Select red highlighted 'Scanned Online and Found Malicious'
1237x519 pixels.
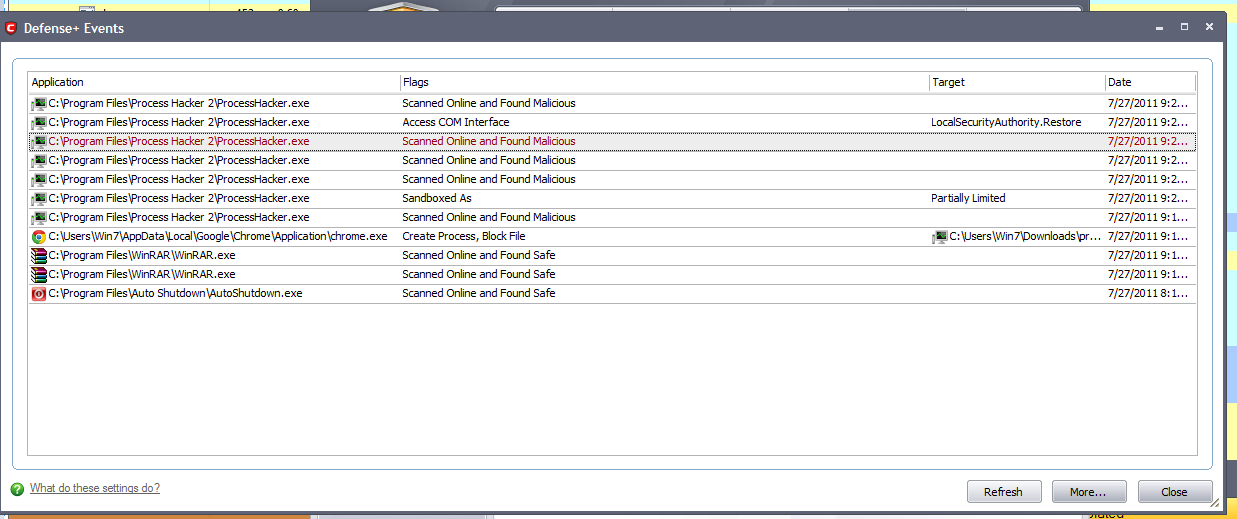point(489,141)
